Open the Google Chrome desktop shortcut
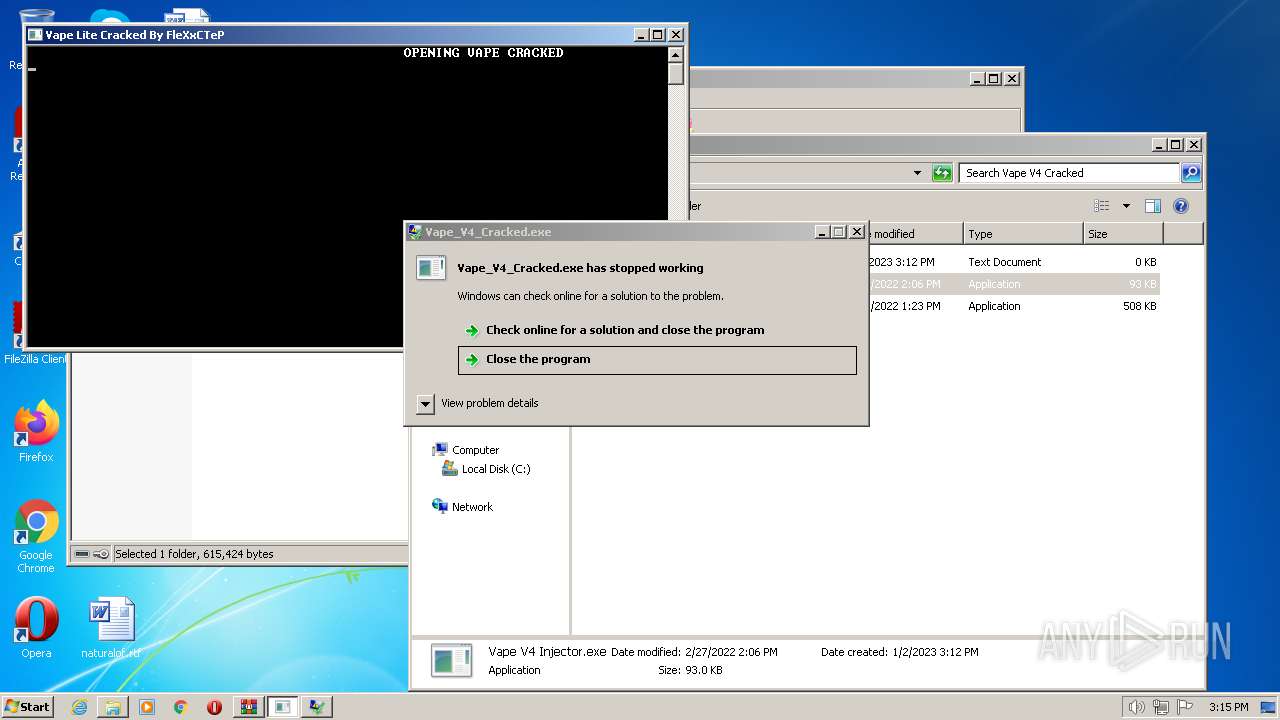The height and width of the screenshot is (720, 1280). coord(36,537)
